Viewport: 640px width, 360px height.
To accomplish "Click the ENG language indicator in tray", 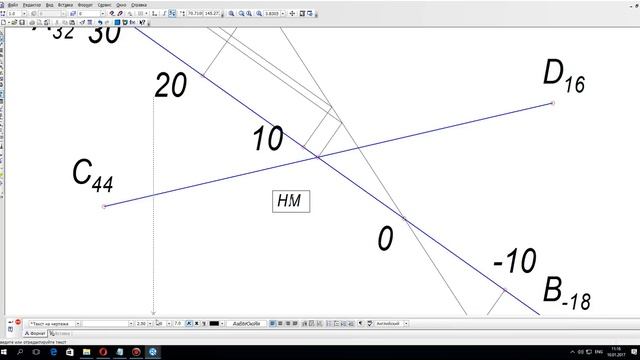I will point(599,352).
